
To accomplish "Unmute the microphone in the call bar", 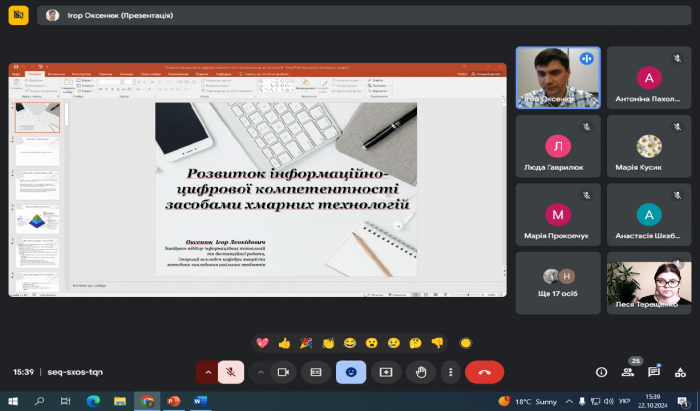I will pos(231,371).
